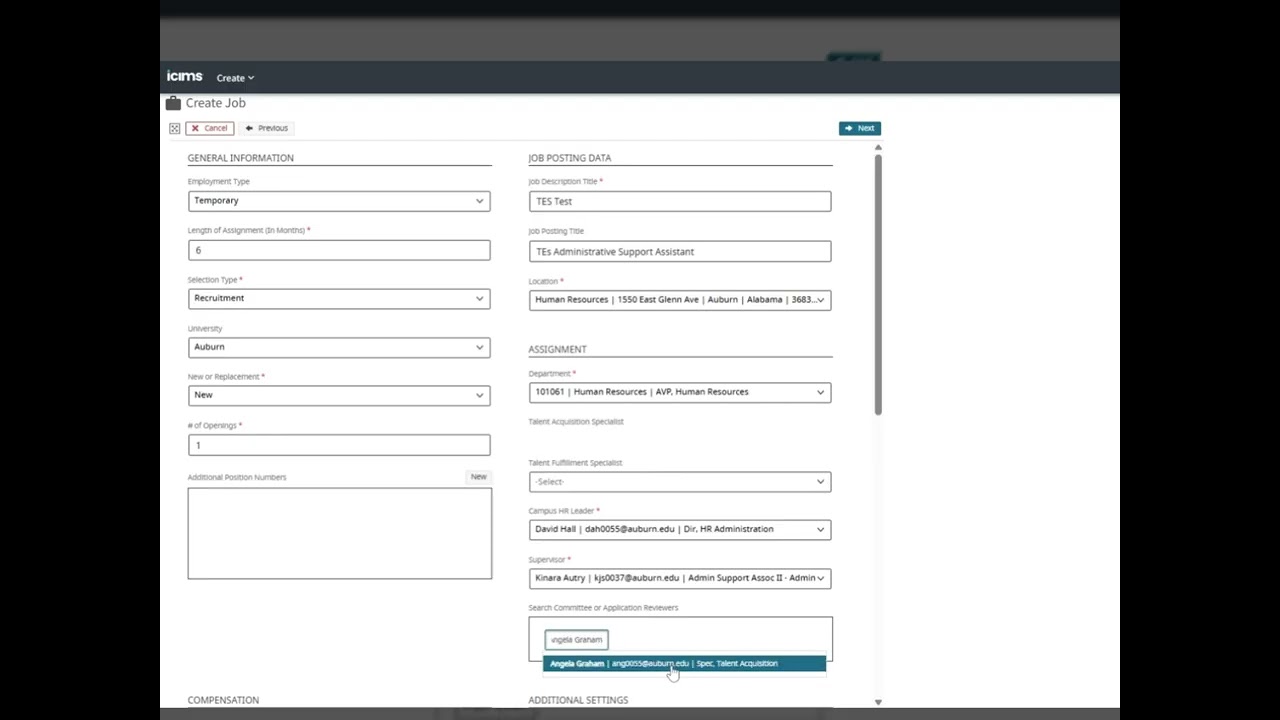Open the University dropdown
The image size is (1280, 720).
(339, 347)
